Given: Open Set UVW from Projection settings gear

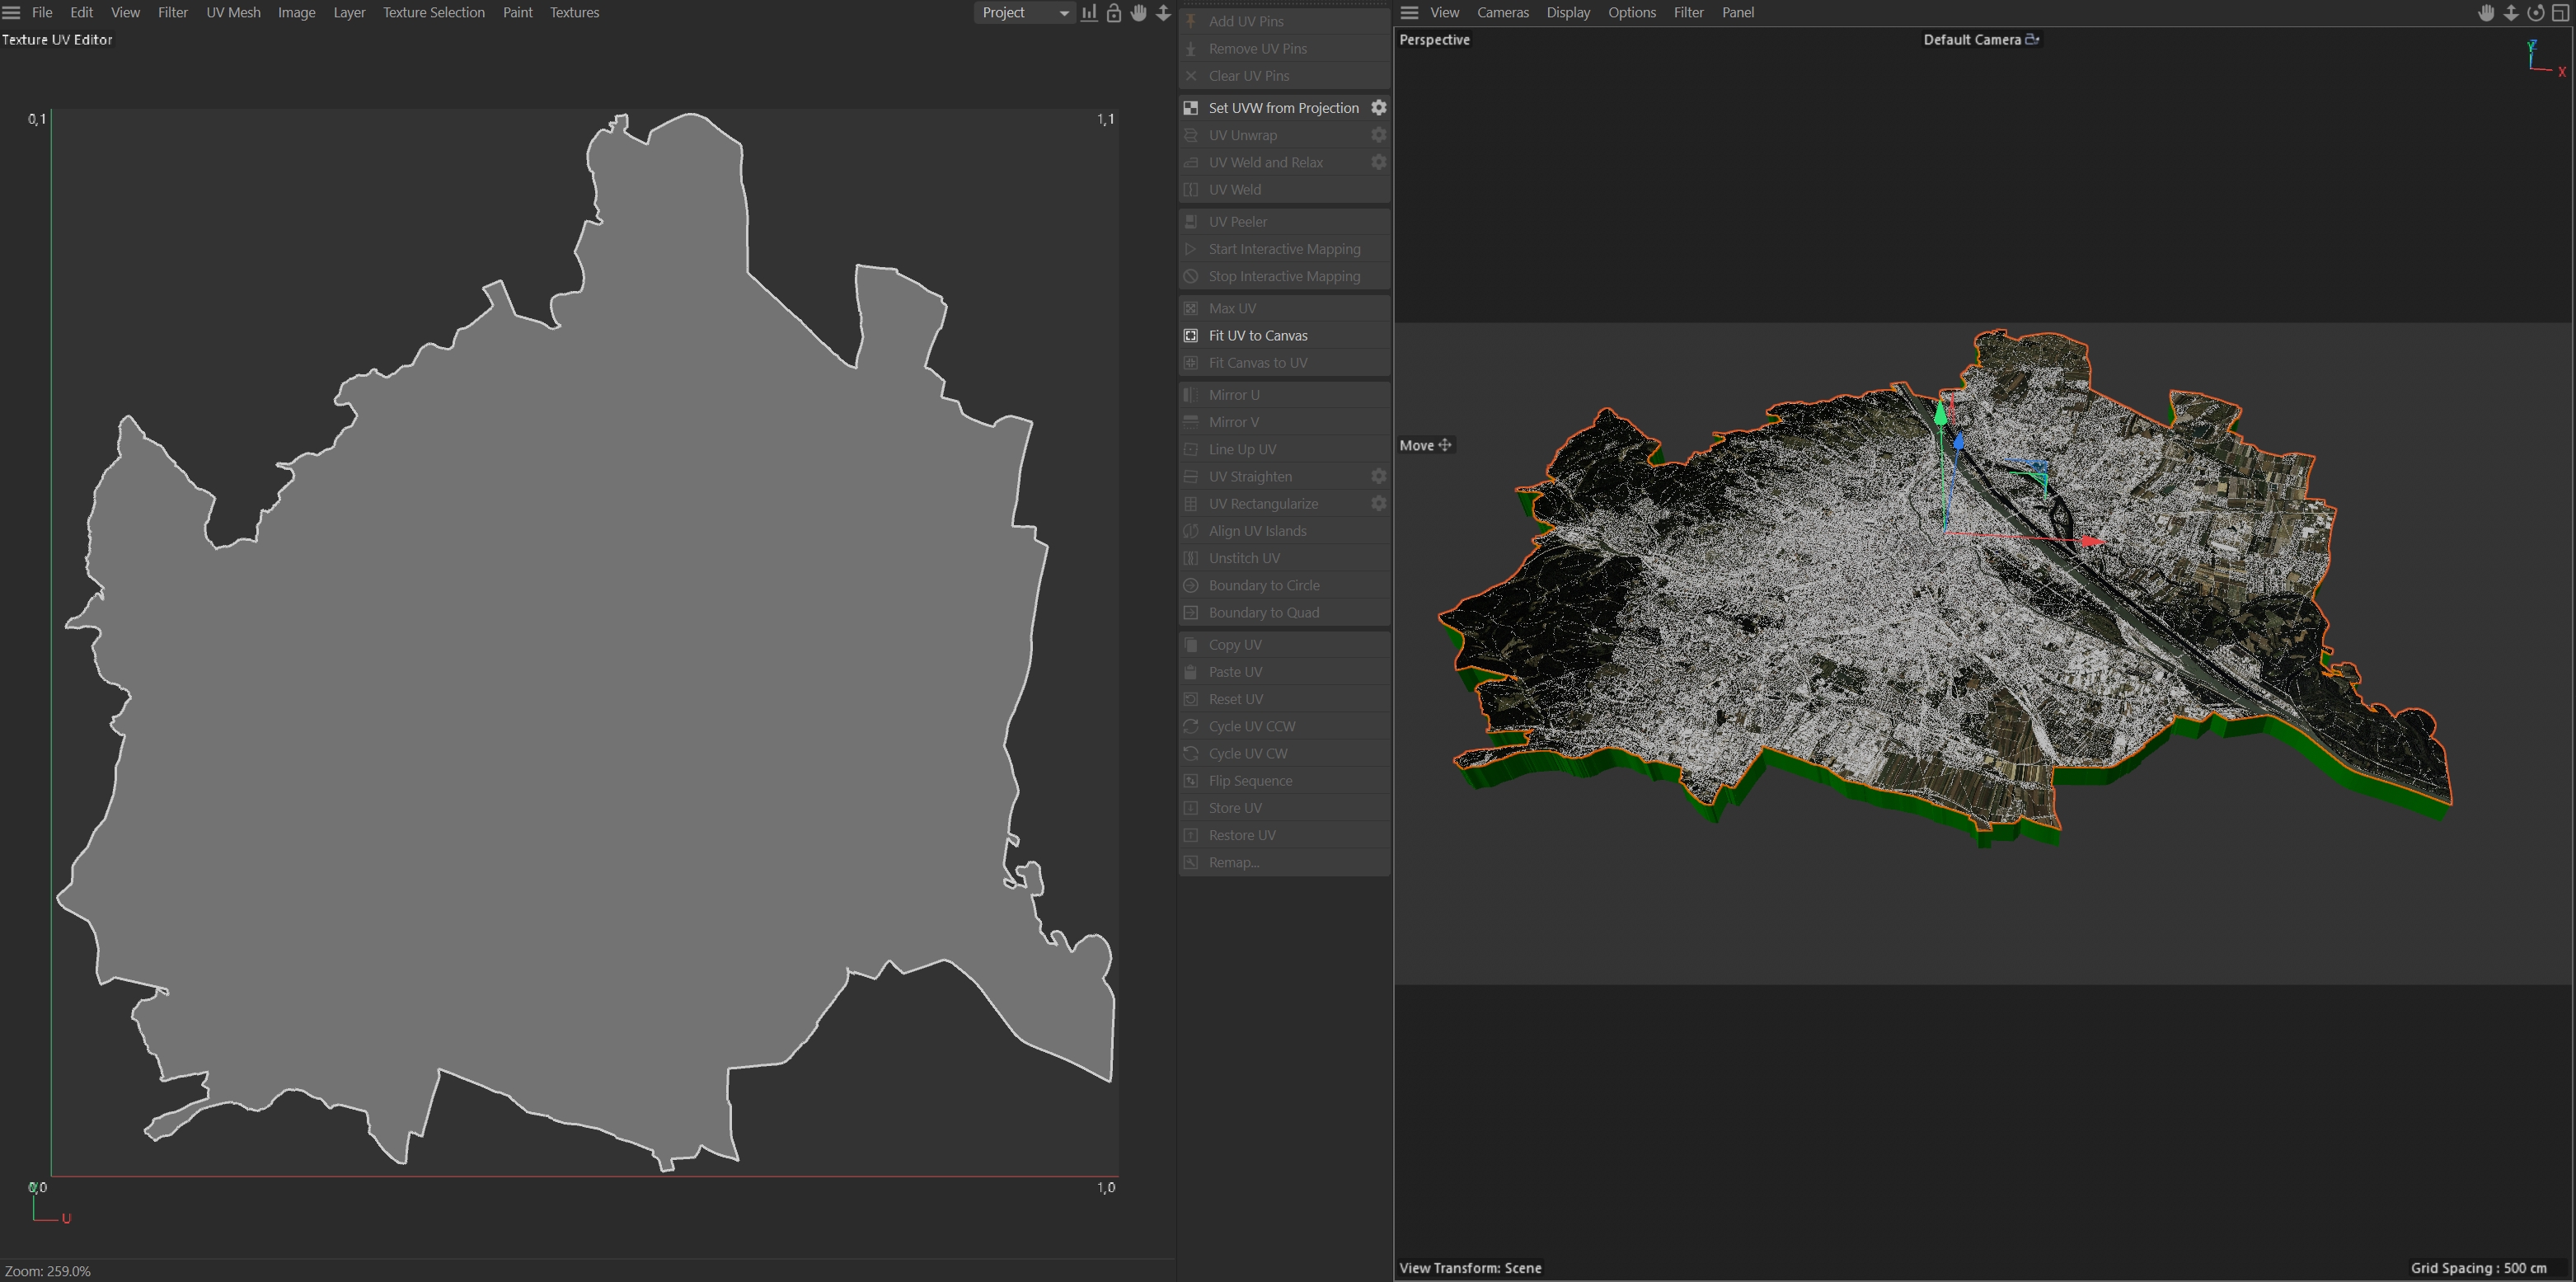Looking at the screenshot, I should (1379, 108).
